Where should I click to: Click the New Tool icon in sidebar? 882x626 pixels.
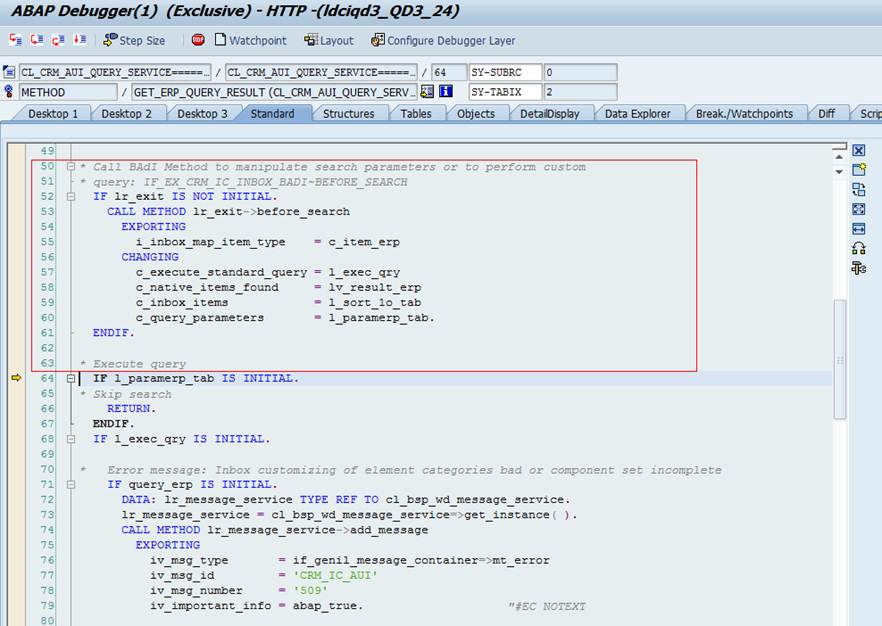[858, 170]
